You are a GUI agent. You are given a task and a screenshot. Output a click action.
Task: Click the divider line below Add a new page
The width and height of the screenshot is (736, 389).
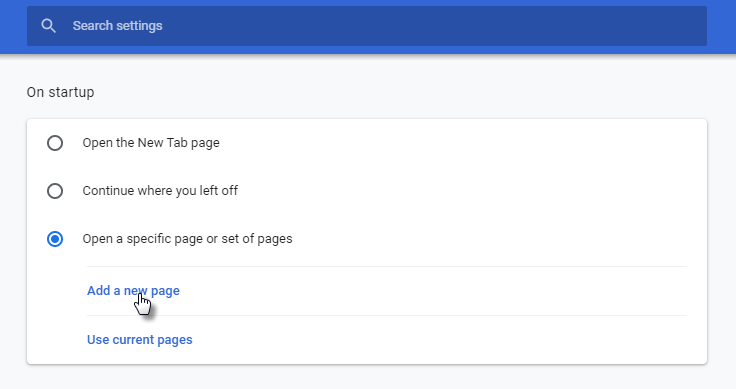click(387, 315)
